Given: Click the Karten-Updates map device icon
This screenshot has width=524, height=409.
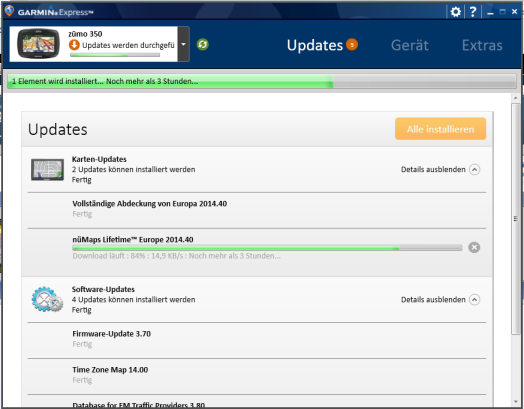Looking at the screenshot, I should click(x=47, y=169).
